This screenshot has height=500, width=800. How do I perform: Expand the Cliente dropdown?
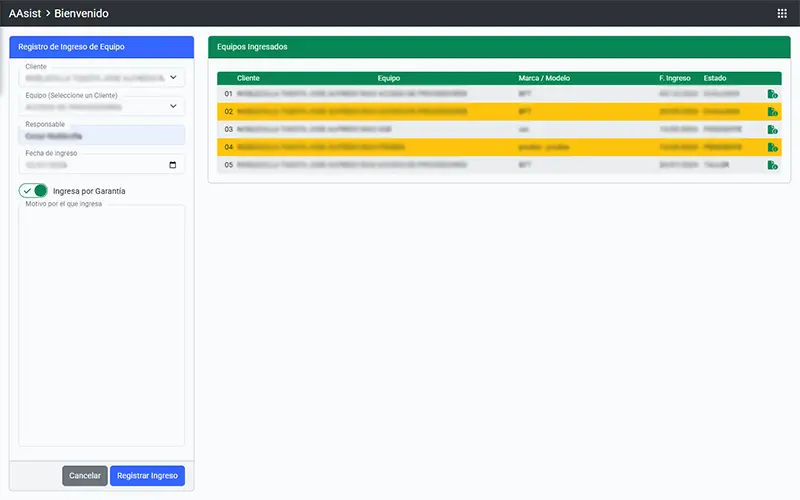[172, 77]
